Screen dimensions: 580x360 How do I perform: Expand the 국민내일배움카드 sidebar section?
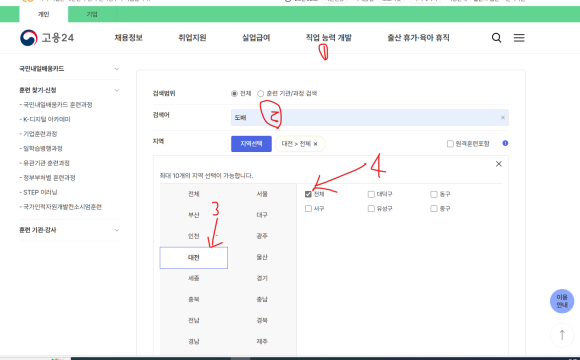coord(69,69)
